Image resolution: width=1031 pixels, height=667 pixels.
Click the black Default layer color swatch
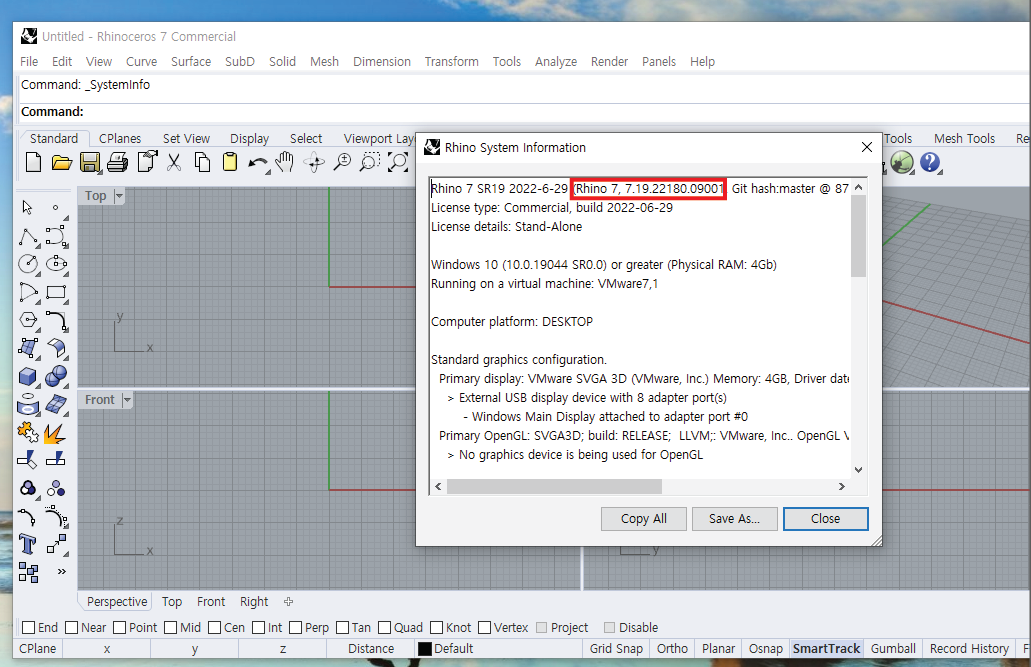[x=425, y=649]
